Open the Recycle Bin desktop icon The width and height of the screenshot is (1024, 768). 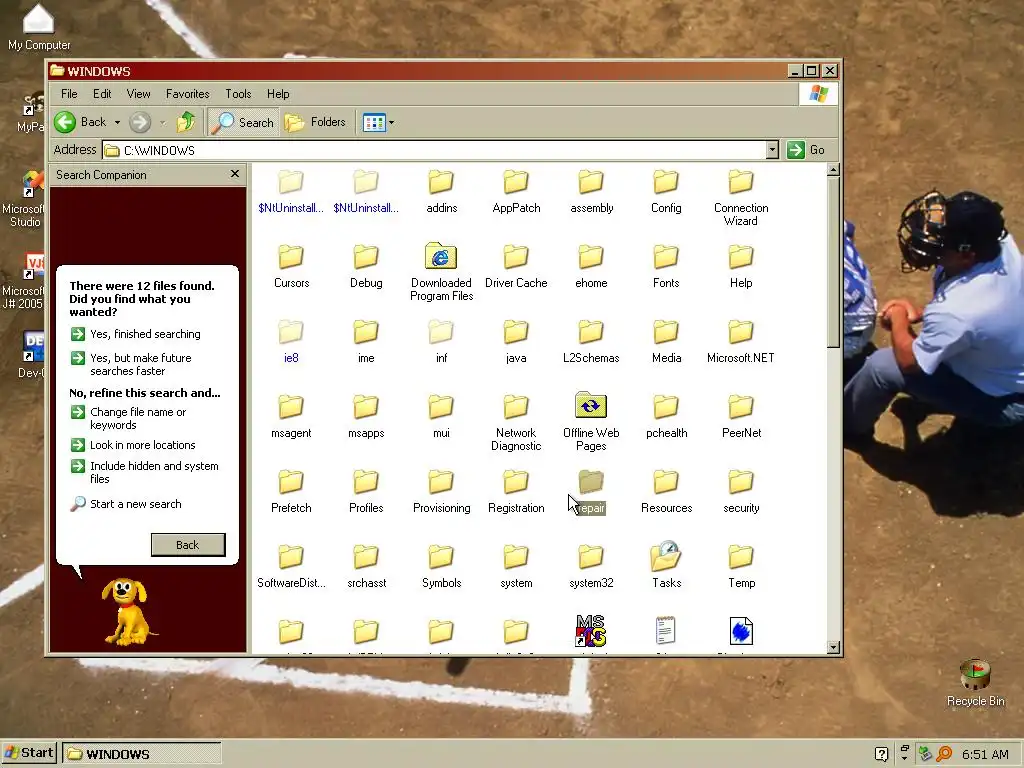(976, 682)
